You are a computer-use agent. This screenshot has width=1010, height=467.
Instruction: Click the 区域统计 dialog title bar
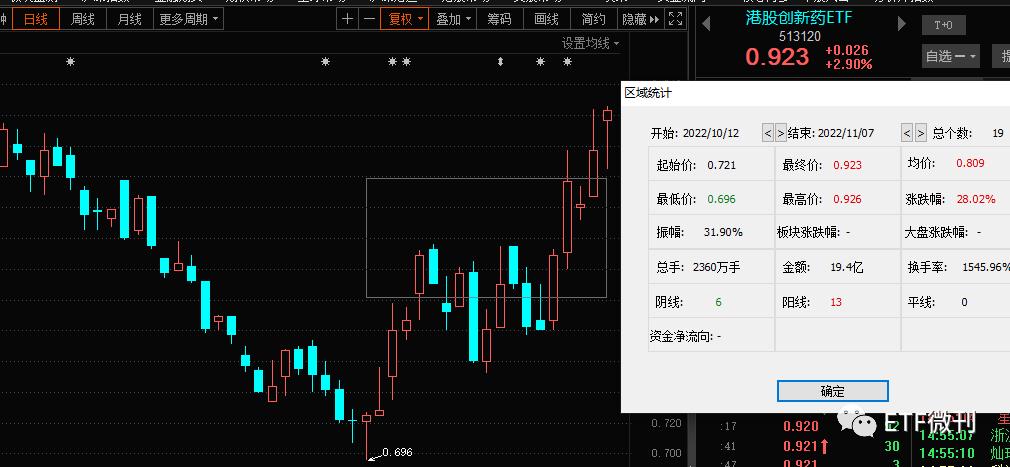click(815, 93)
